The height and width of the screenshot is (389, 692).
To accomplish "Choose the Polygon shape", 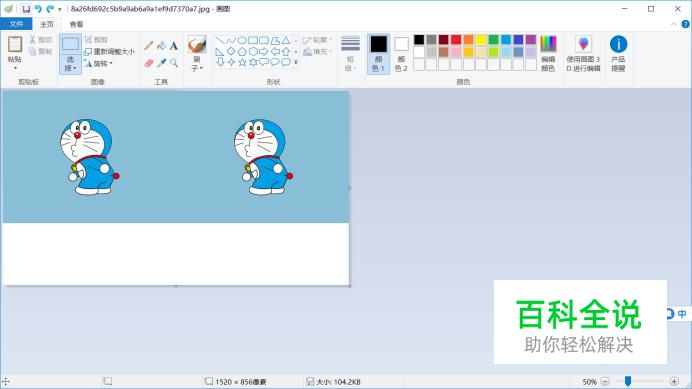I will tap(275, 41).
